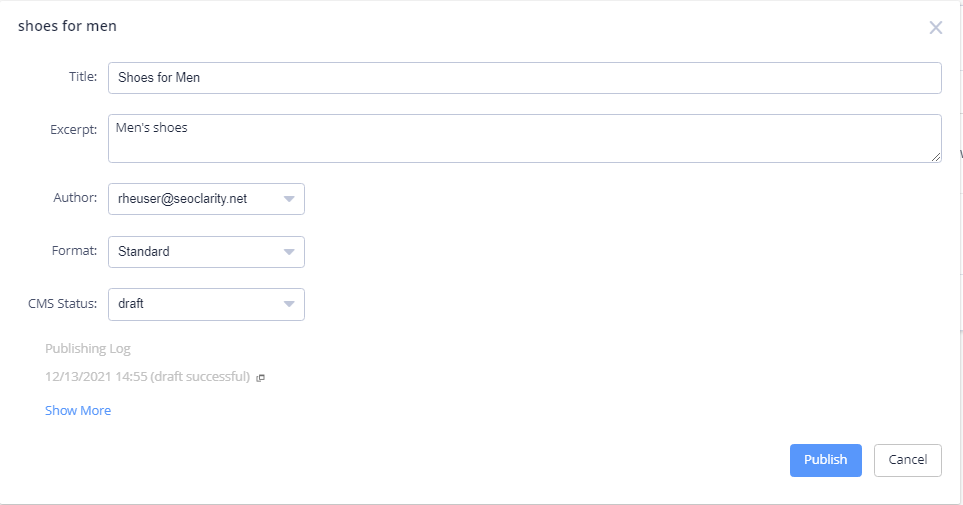This screenshot has height=505, width=963.
Task: Click the "Author:" field label
Action: pos(75,198)
